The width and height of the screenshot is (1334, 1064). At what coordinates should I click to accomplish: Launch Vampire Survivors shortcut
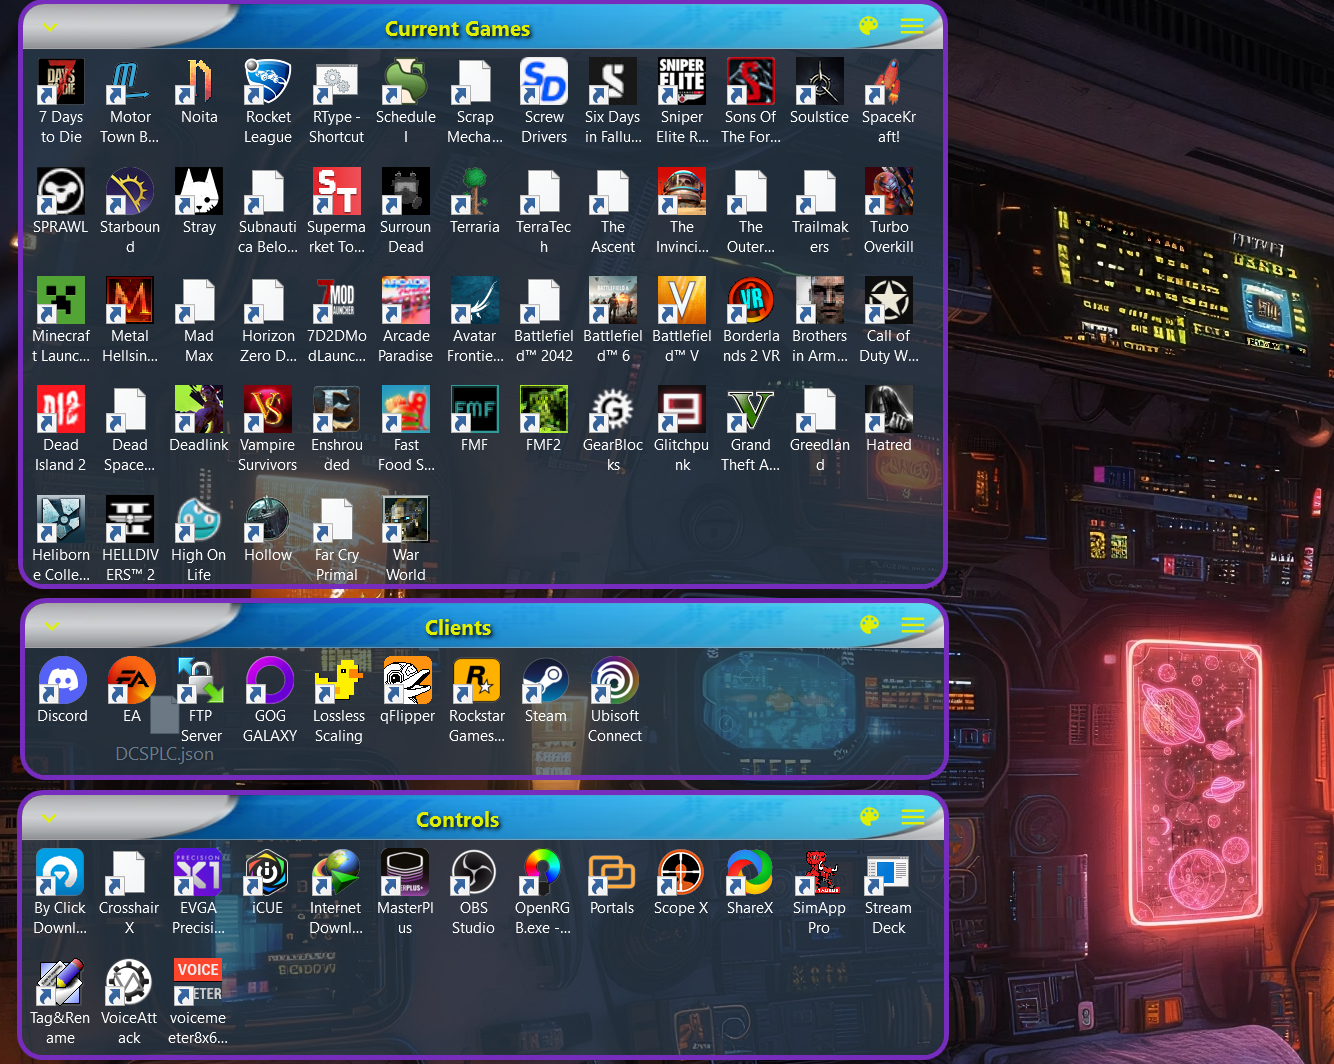point(268,410)
